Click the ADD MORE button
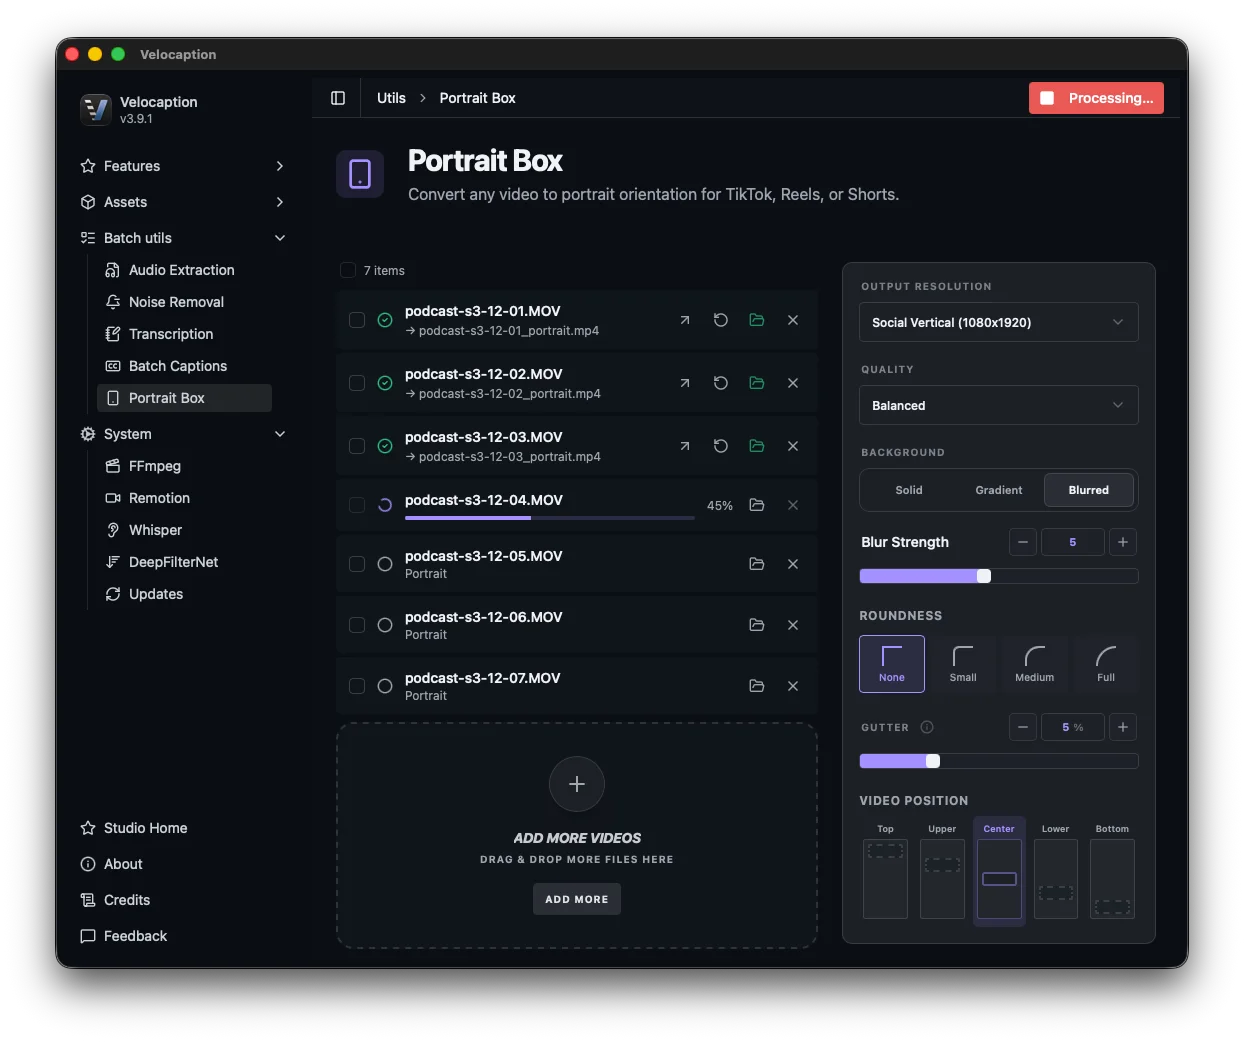Image resolution: width=1244 pixels, height=1042 pixels. [577, 899]
